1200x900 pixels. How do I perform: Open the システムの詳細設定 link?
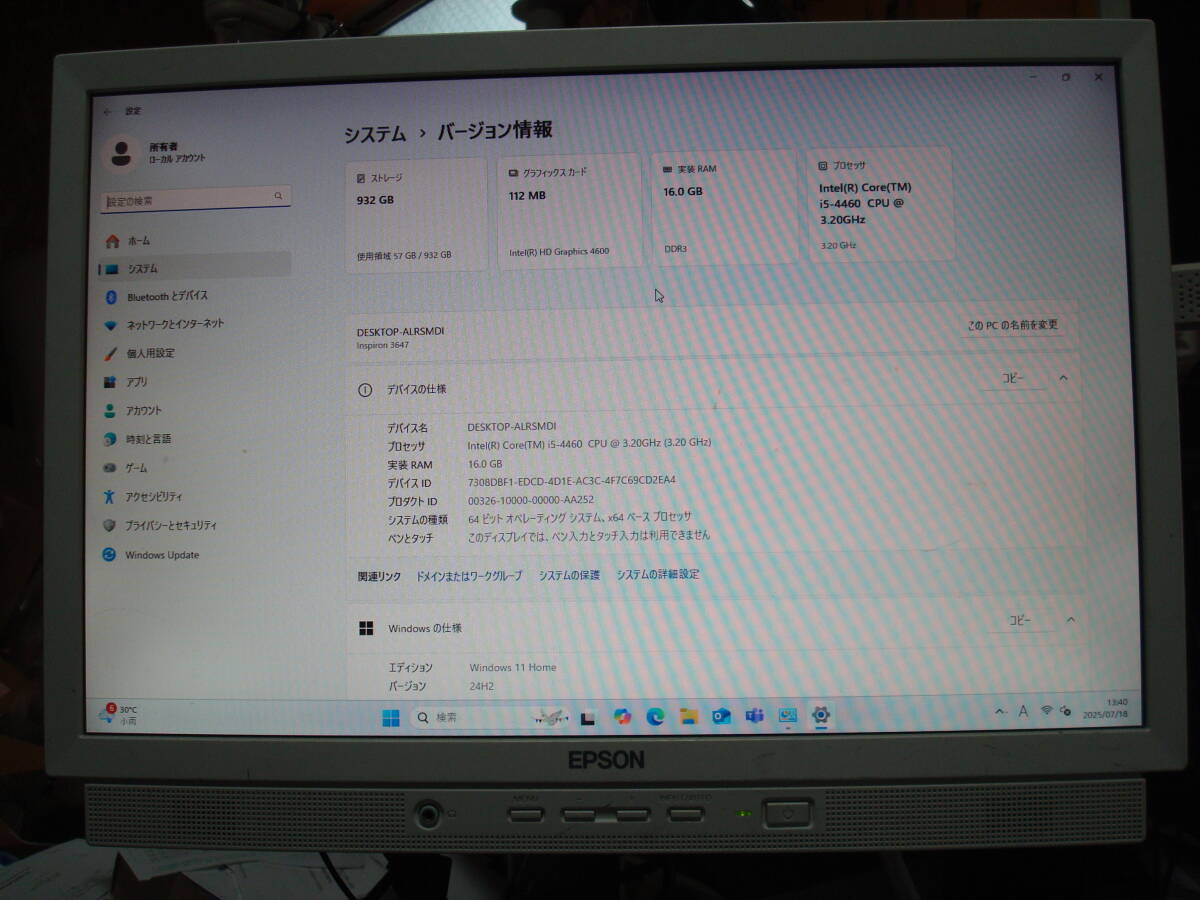click(x=658, y=574)
